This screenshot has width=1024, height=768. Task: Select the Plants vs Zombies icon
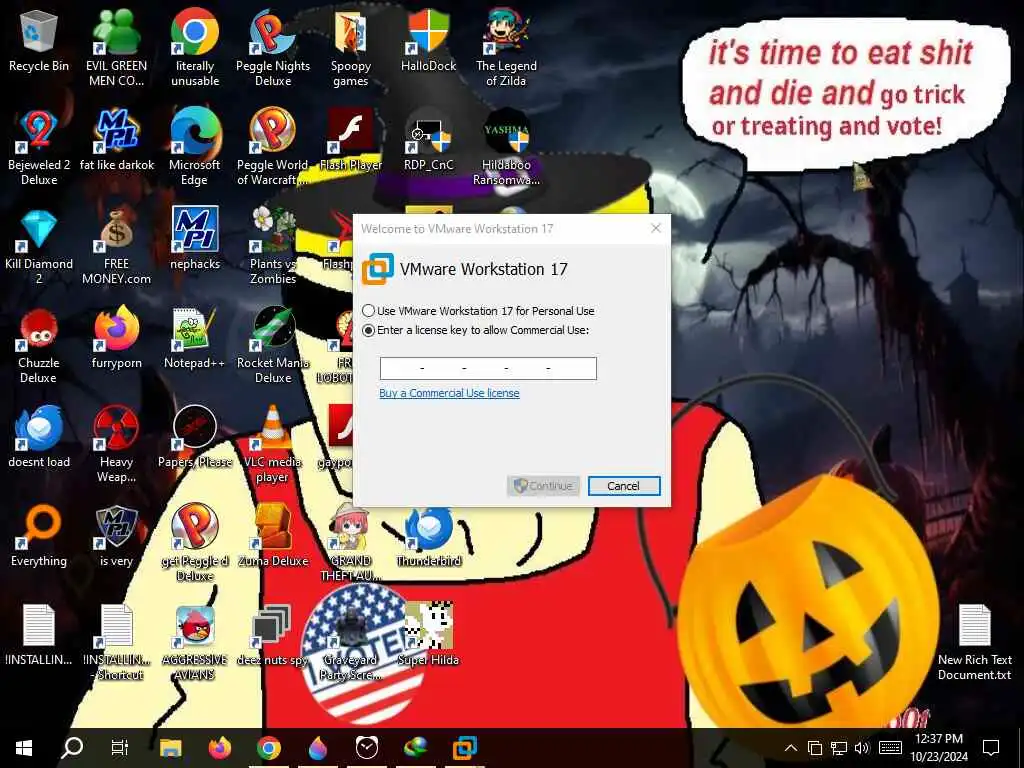(273, 247)
